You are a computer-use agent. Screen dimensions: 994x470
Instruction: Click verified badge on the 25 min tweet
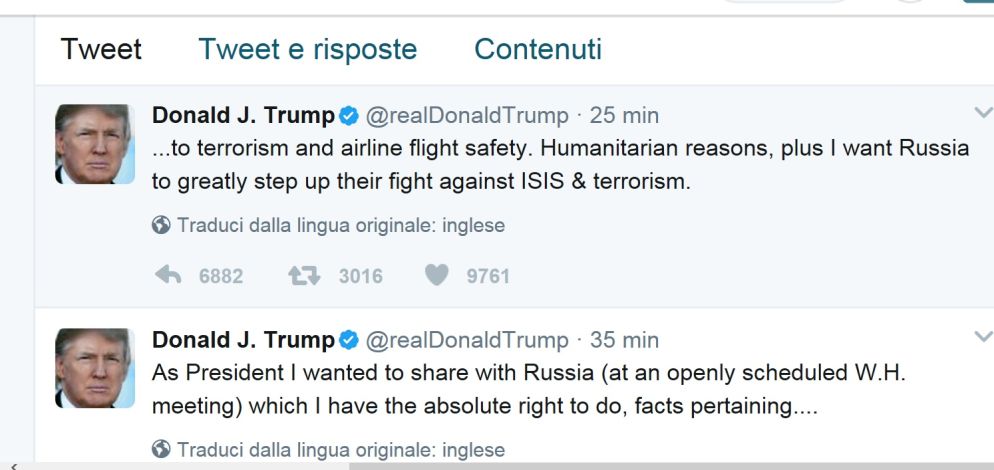pos(349,116)
